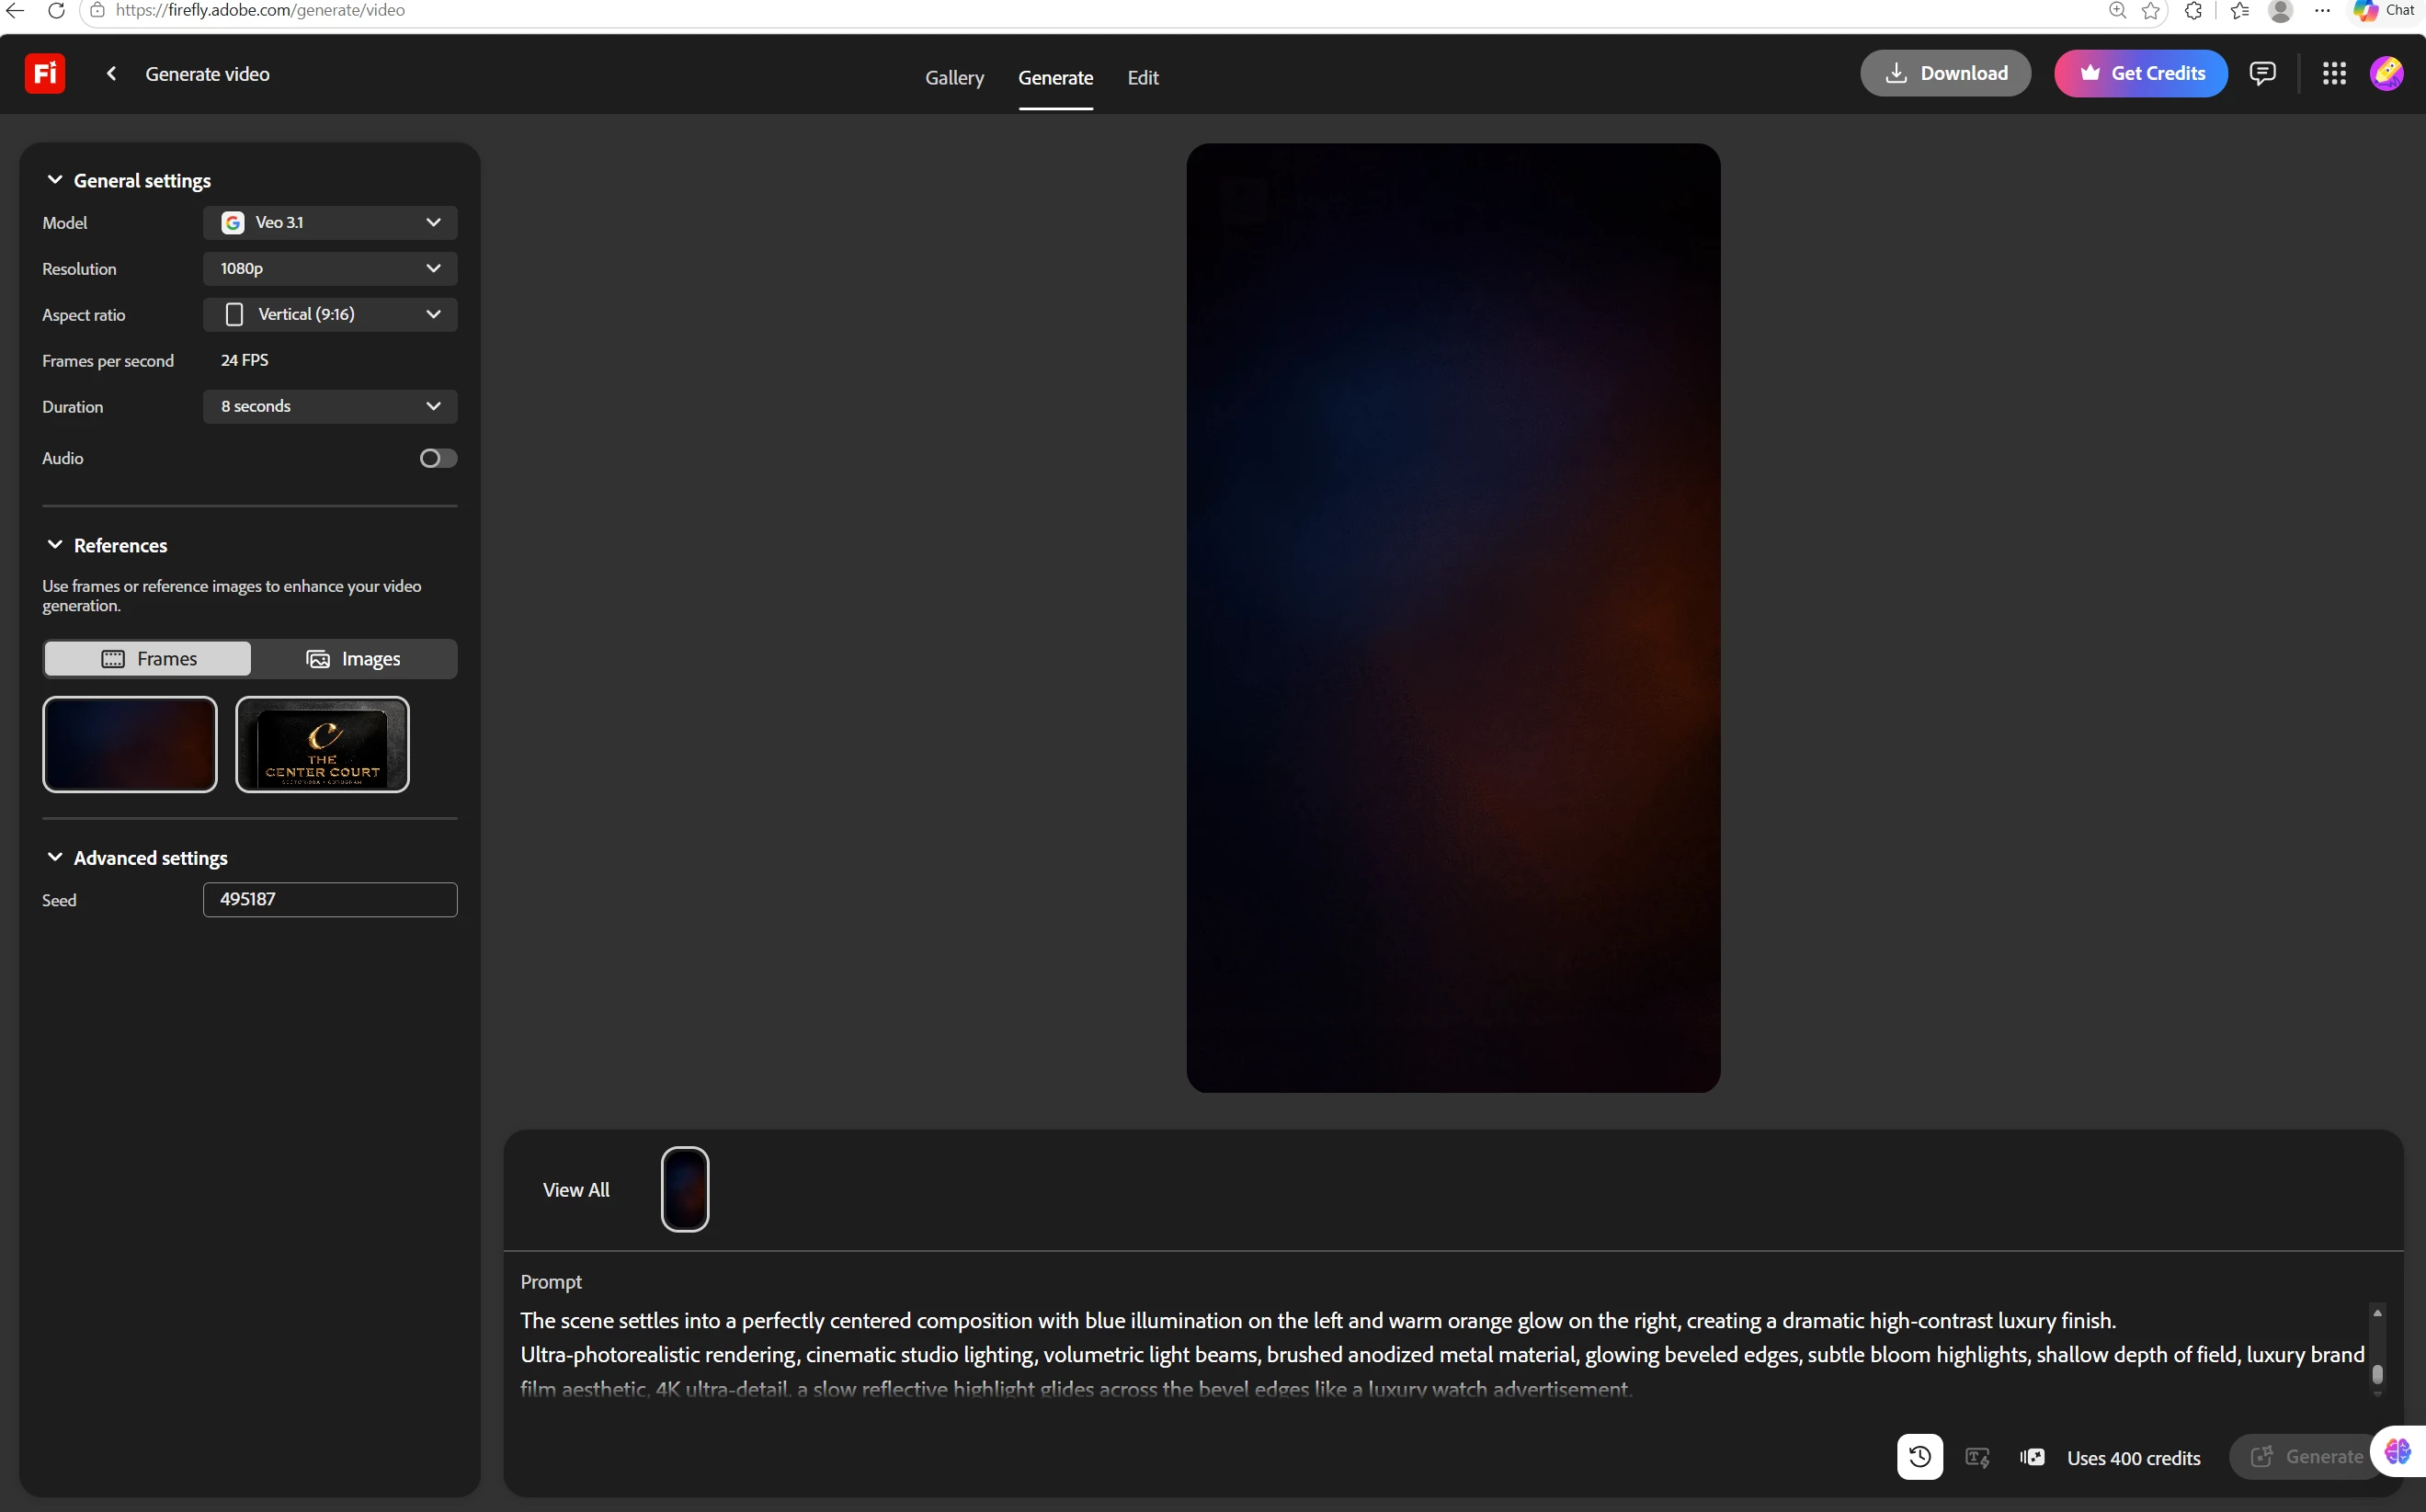Refresh the browser page
Image resolution: width=2426 pixels, height=1512 pixels.
pyautogui.click(x=57, y=10)
